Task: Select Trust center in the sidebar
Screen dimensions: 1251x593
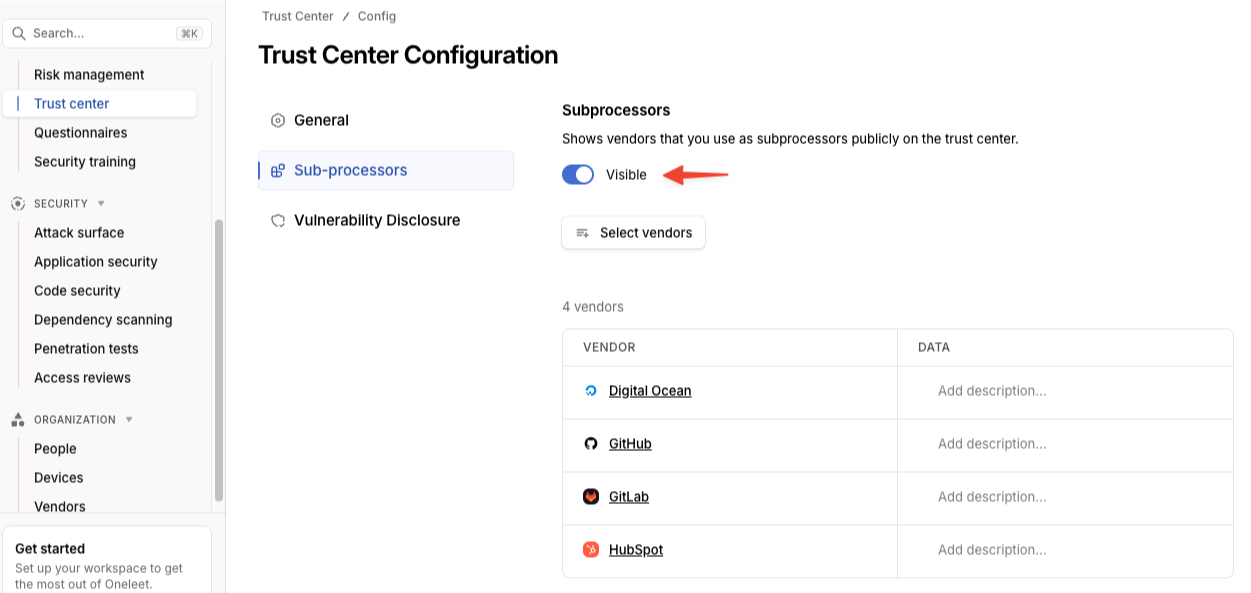Action: click(100, 104)
